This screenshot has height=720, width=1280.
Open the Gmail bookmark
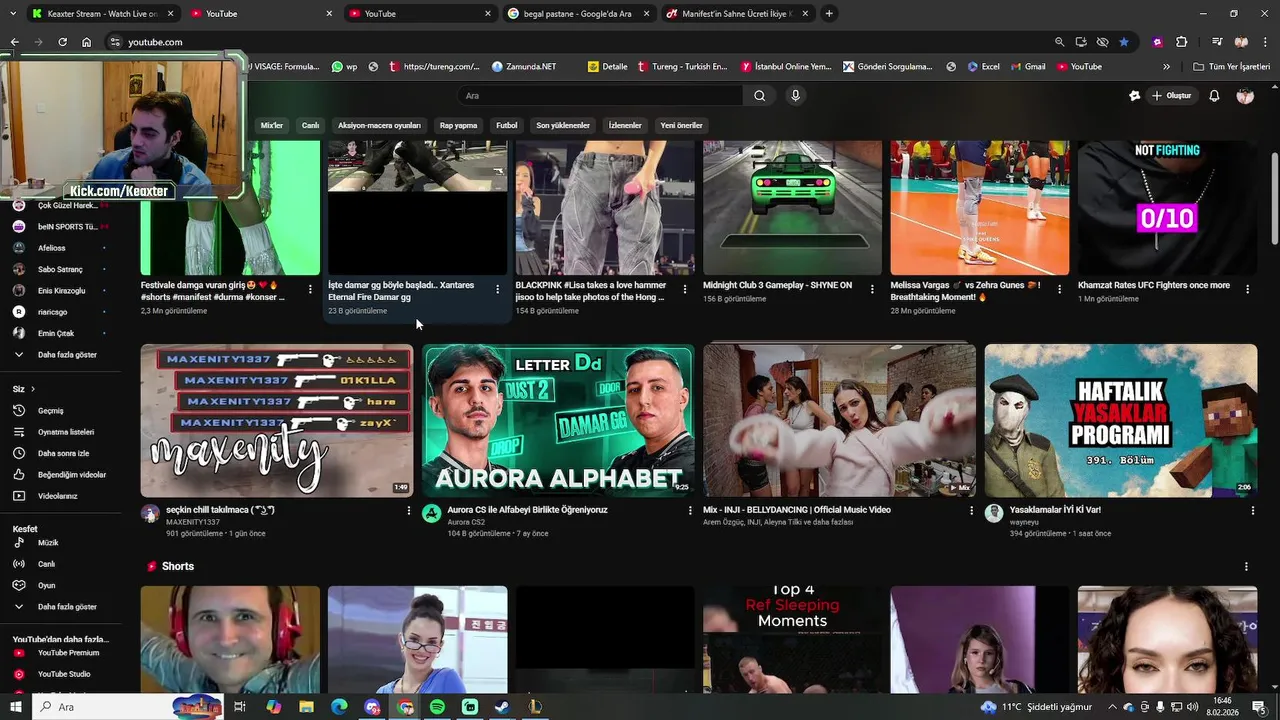(1027, 67)
